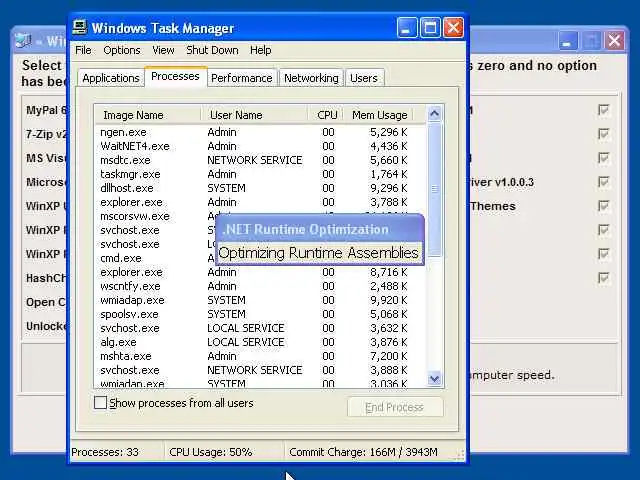
Task: Open the Shut Down menu
Action: click(212, 50)
